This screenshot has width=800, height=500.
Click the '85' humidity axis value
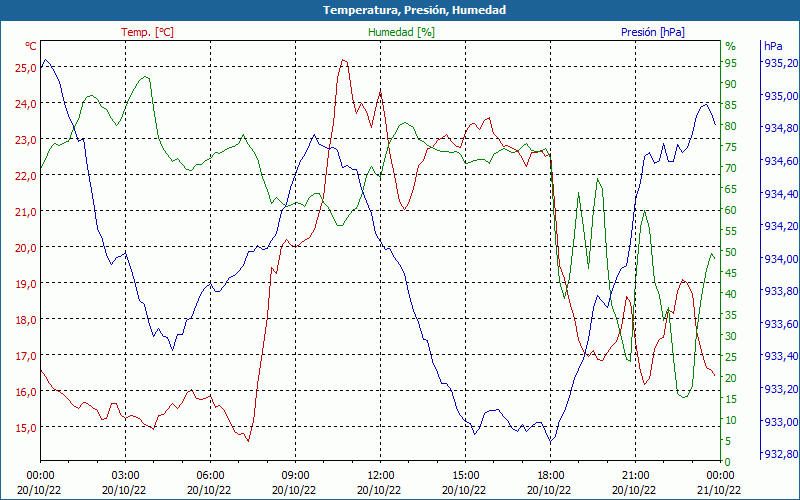click(x=731, y=105)
